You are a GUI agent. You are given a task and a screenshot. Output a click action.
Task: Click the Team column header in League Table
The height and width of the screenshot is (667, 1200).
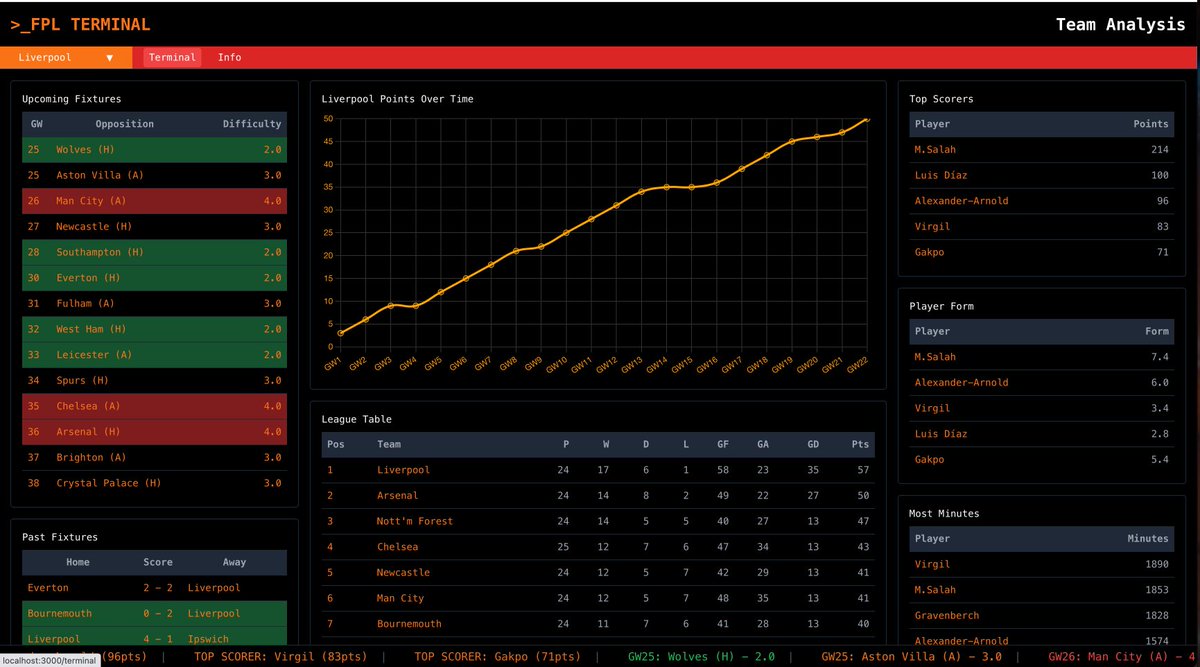point(389,444)
